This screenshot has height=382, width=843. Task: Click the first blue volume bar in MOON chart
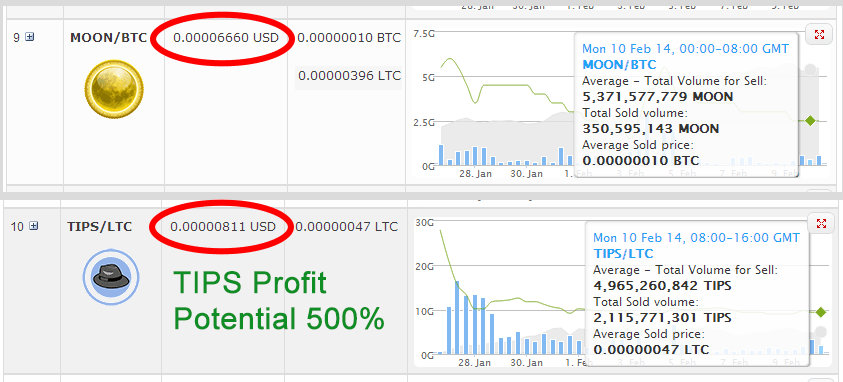[x=441, y=155]
